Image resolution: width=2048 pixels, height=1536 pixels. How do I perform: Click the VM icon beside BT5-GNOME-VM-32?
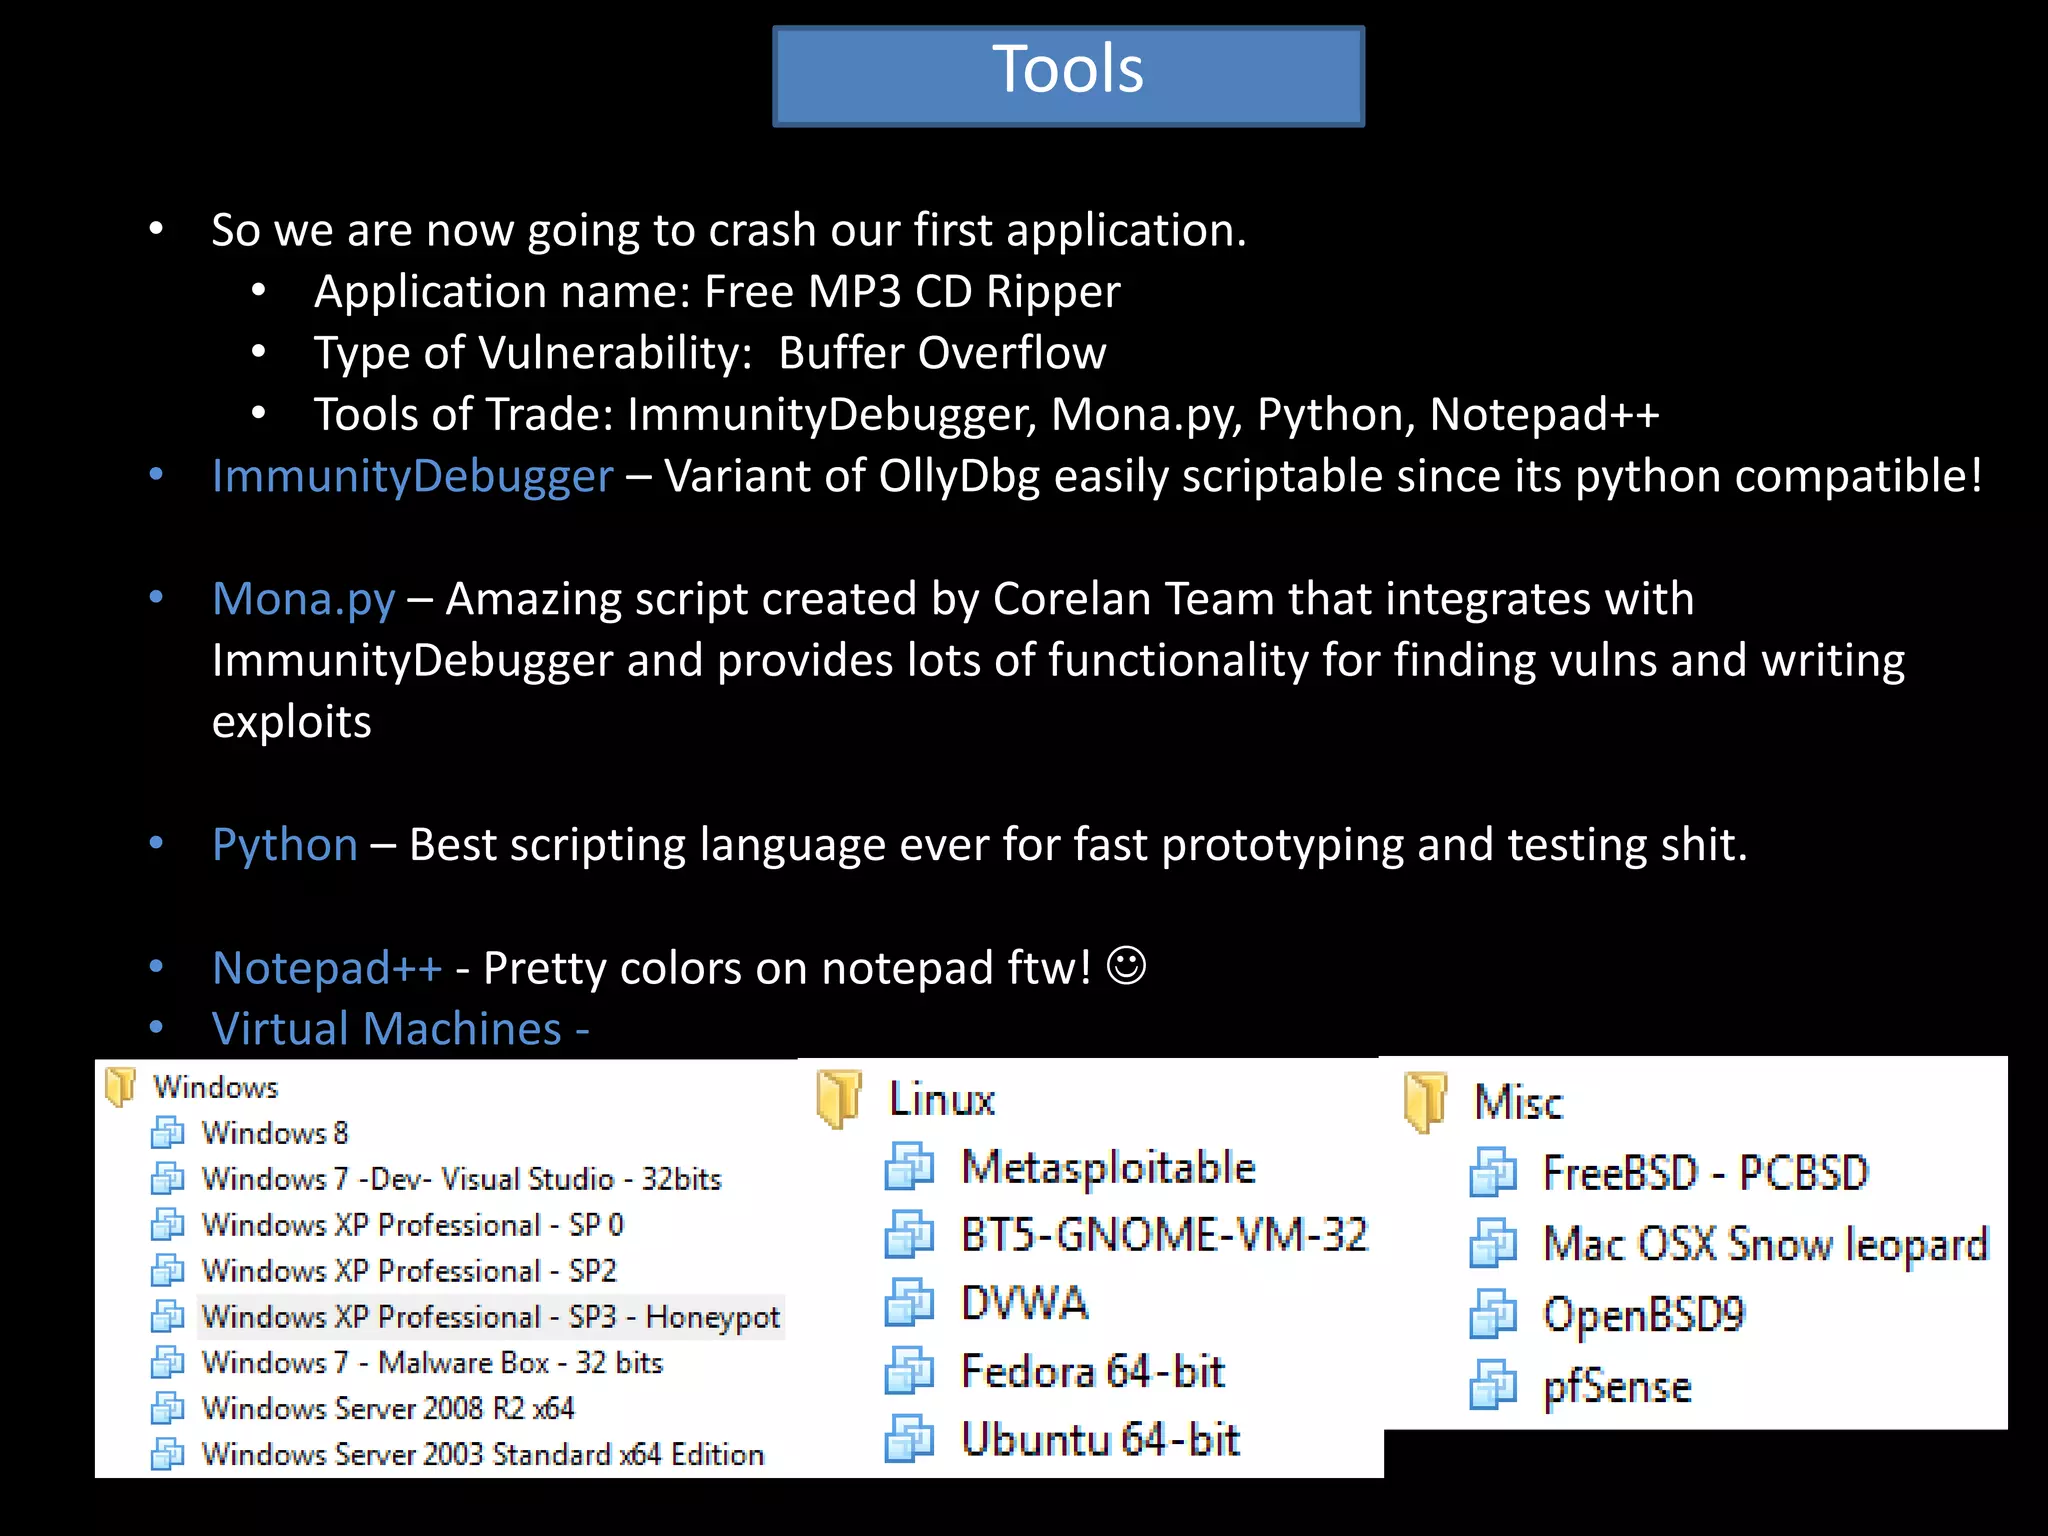pos(909,1235)
